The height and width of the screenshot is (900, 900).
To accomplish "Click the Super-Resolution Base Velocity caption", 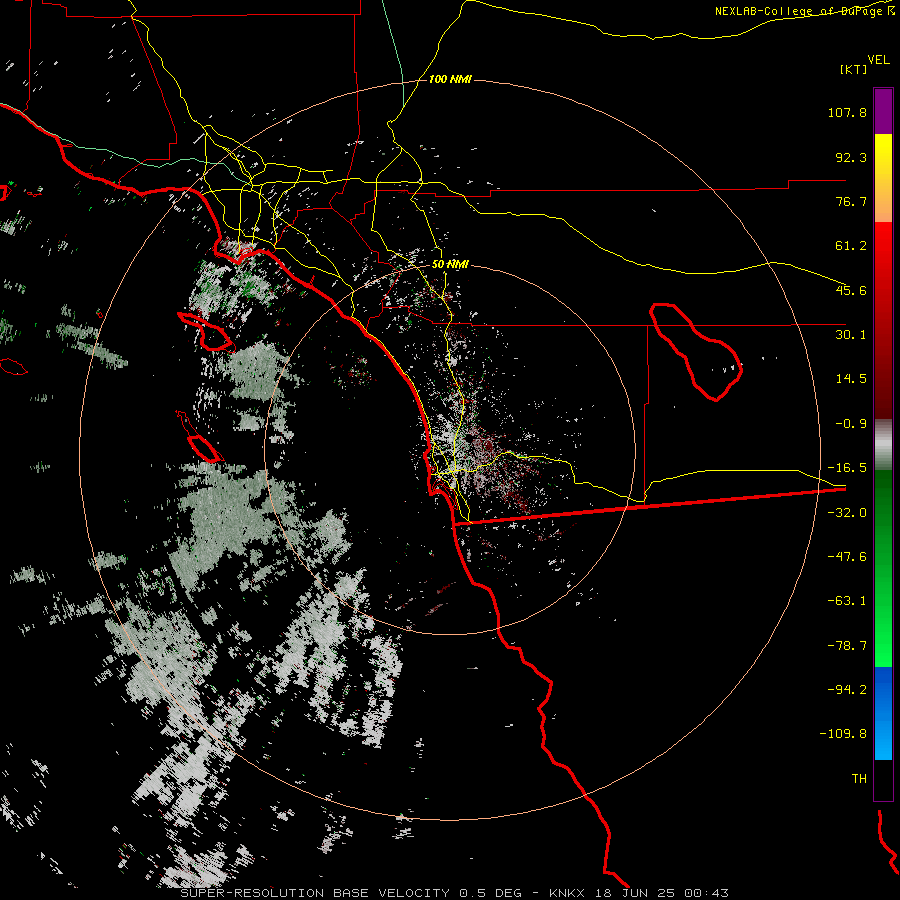I will (455, 893).
